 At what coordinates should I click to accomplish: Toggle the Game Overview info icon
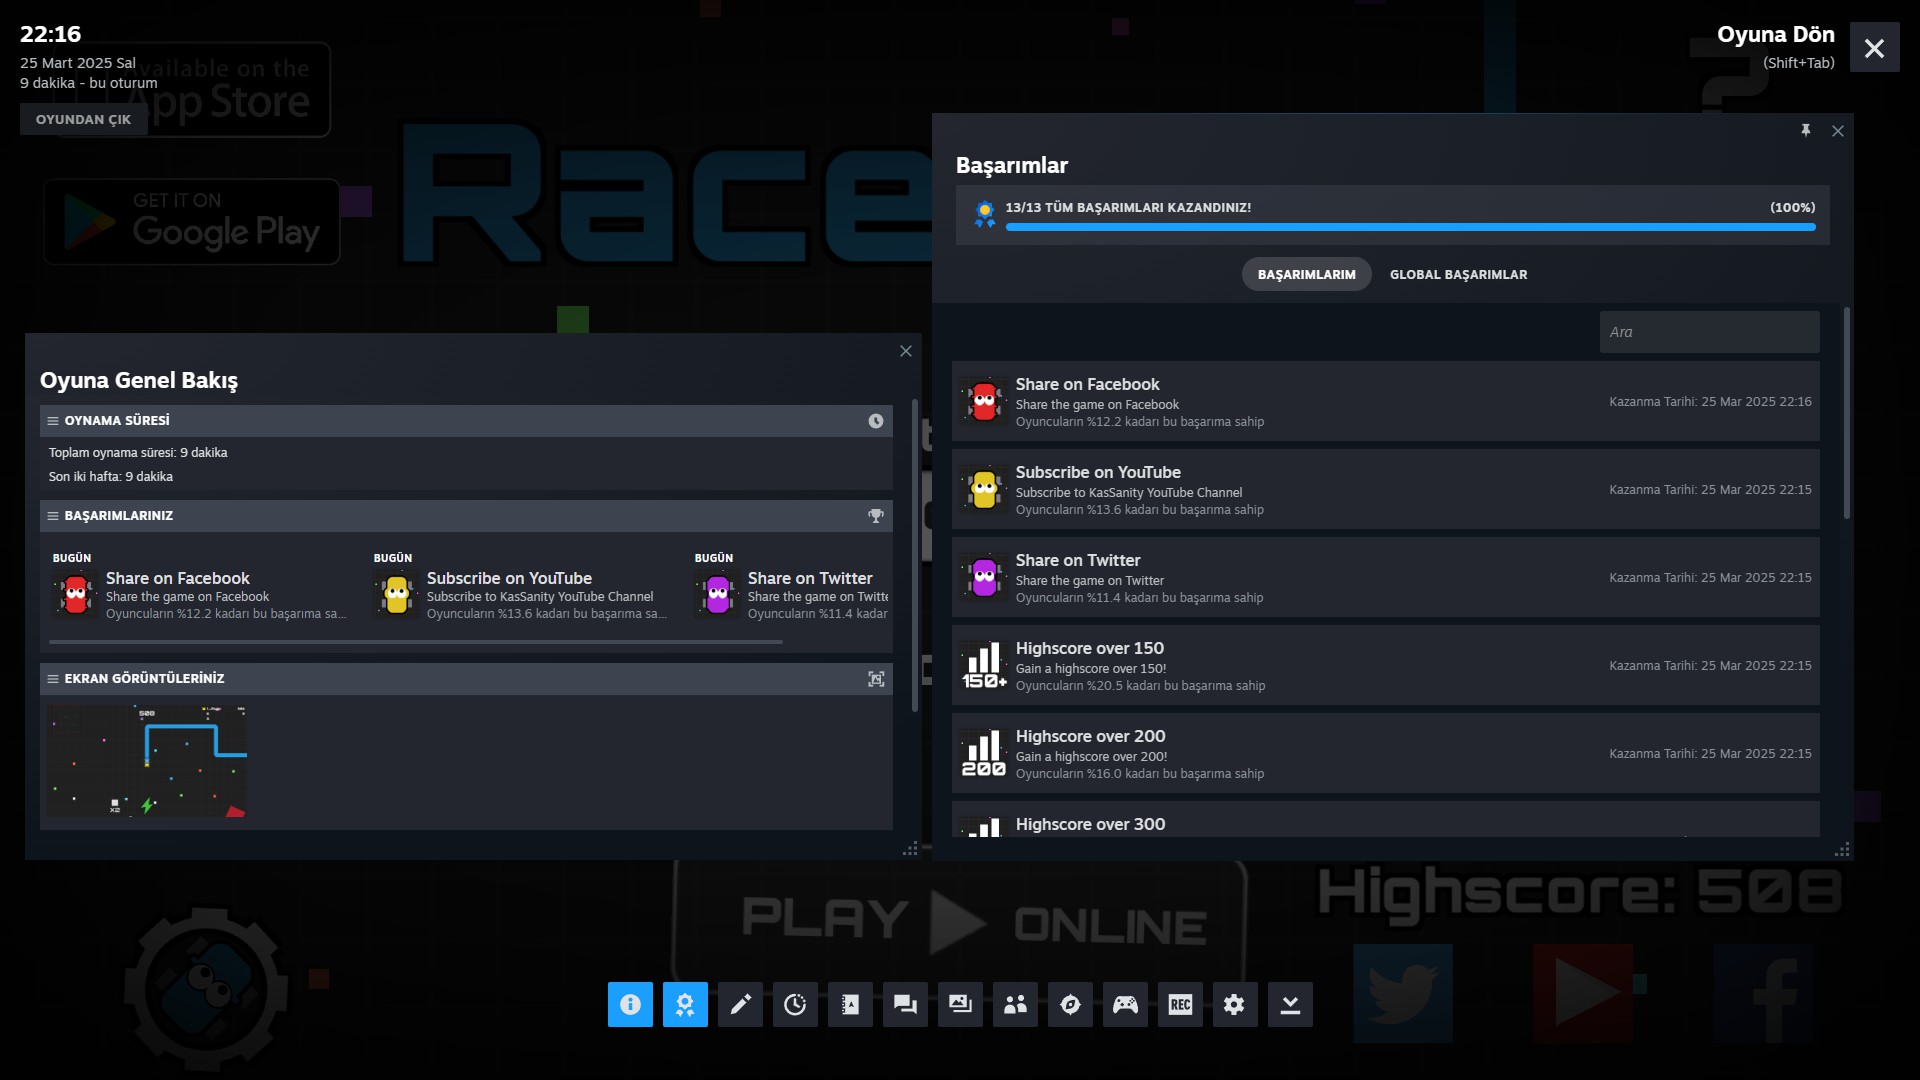(630, 1004)
